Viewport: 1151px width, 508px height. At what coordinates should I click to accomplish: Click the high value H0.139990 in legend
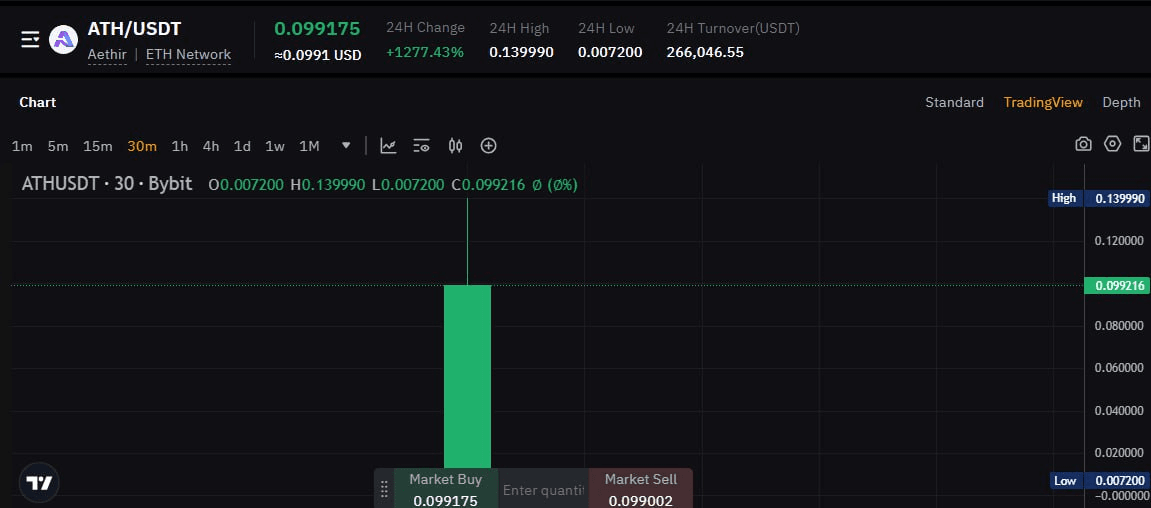click(327, 185)
